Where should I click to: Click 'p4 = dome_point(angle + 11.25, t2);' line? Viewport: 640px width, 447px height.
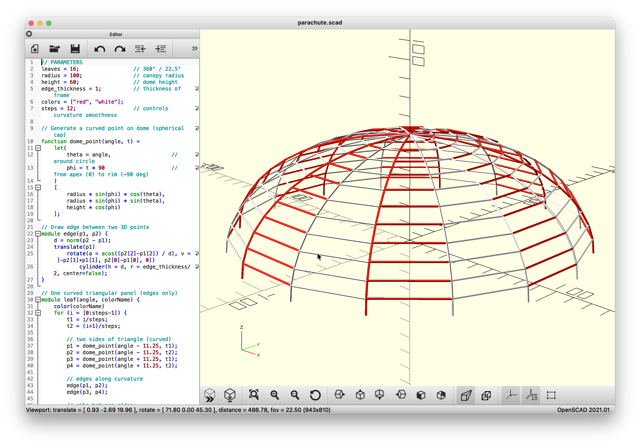pos(122,365)
